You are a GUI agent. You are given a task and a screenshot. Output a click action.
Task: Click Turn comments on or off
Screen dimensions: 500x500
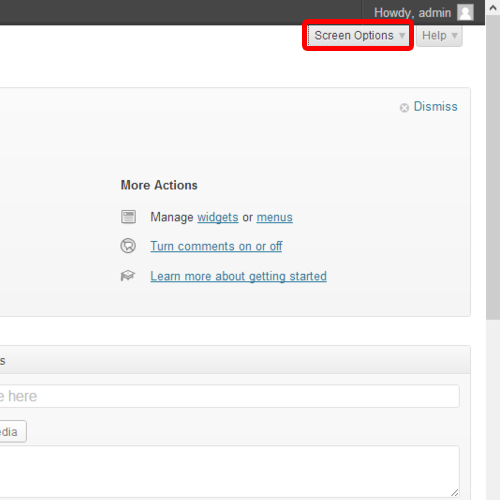tap(216, 246)
